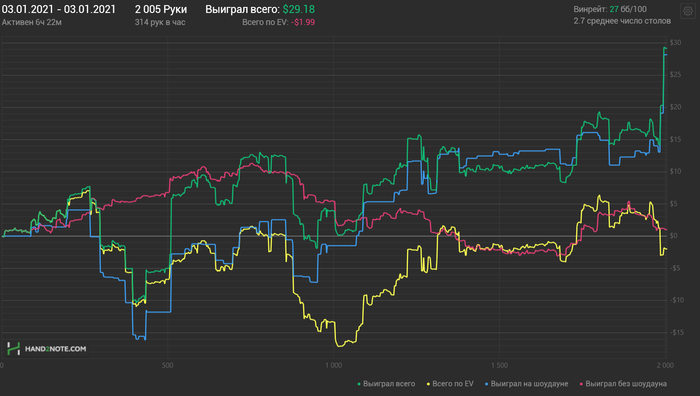Toggle the green 'Выиграл всего' legend series
700x396 pixels.
386,384
